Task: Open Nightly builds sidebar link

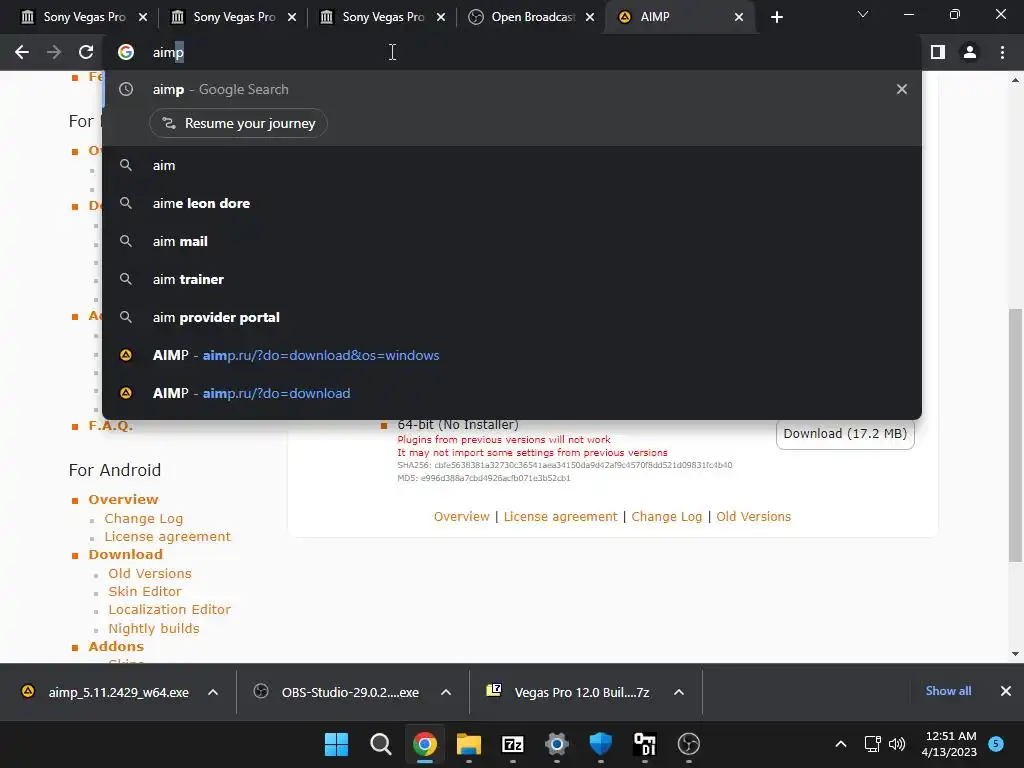Action: pos(154,628)
